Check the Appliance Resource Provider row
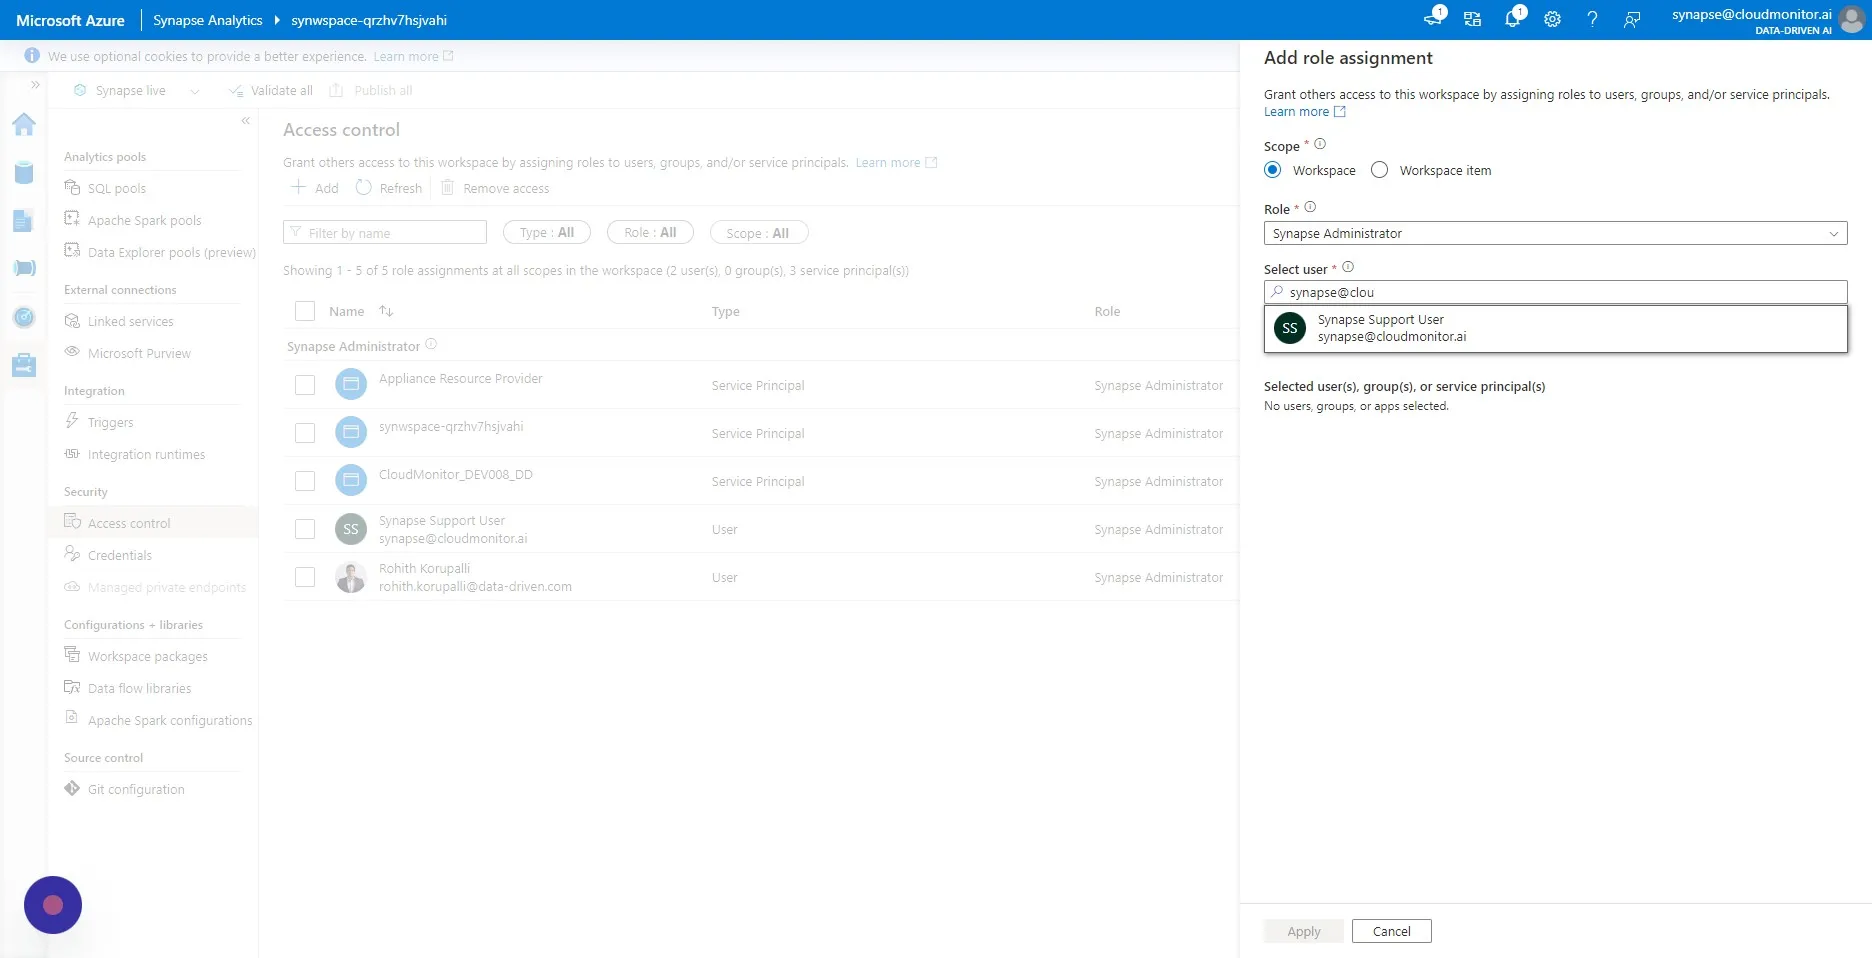This screenshot has width=1872, height=958. pyautogui.click(x=305, y=385)
